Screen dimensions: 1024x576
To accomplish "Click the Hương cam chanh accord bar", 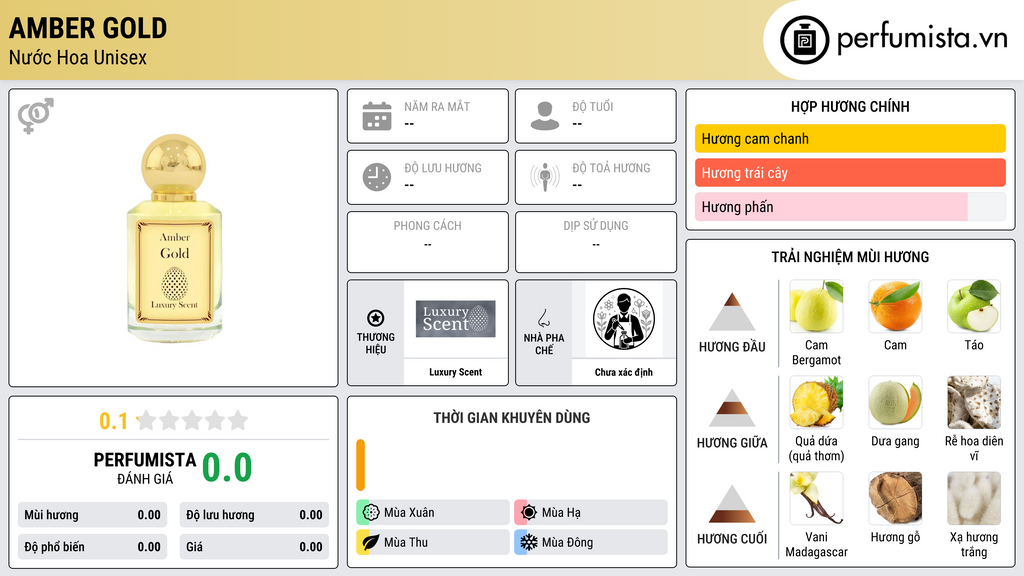I will (x=850, y=138).
